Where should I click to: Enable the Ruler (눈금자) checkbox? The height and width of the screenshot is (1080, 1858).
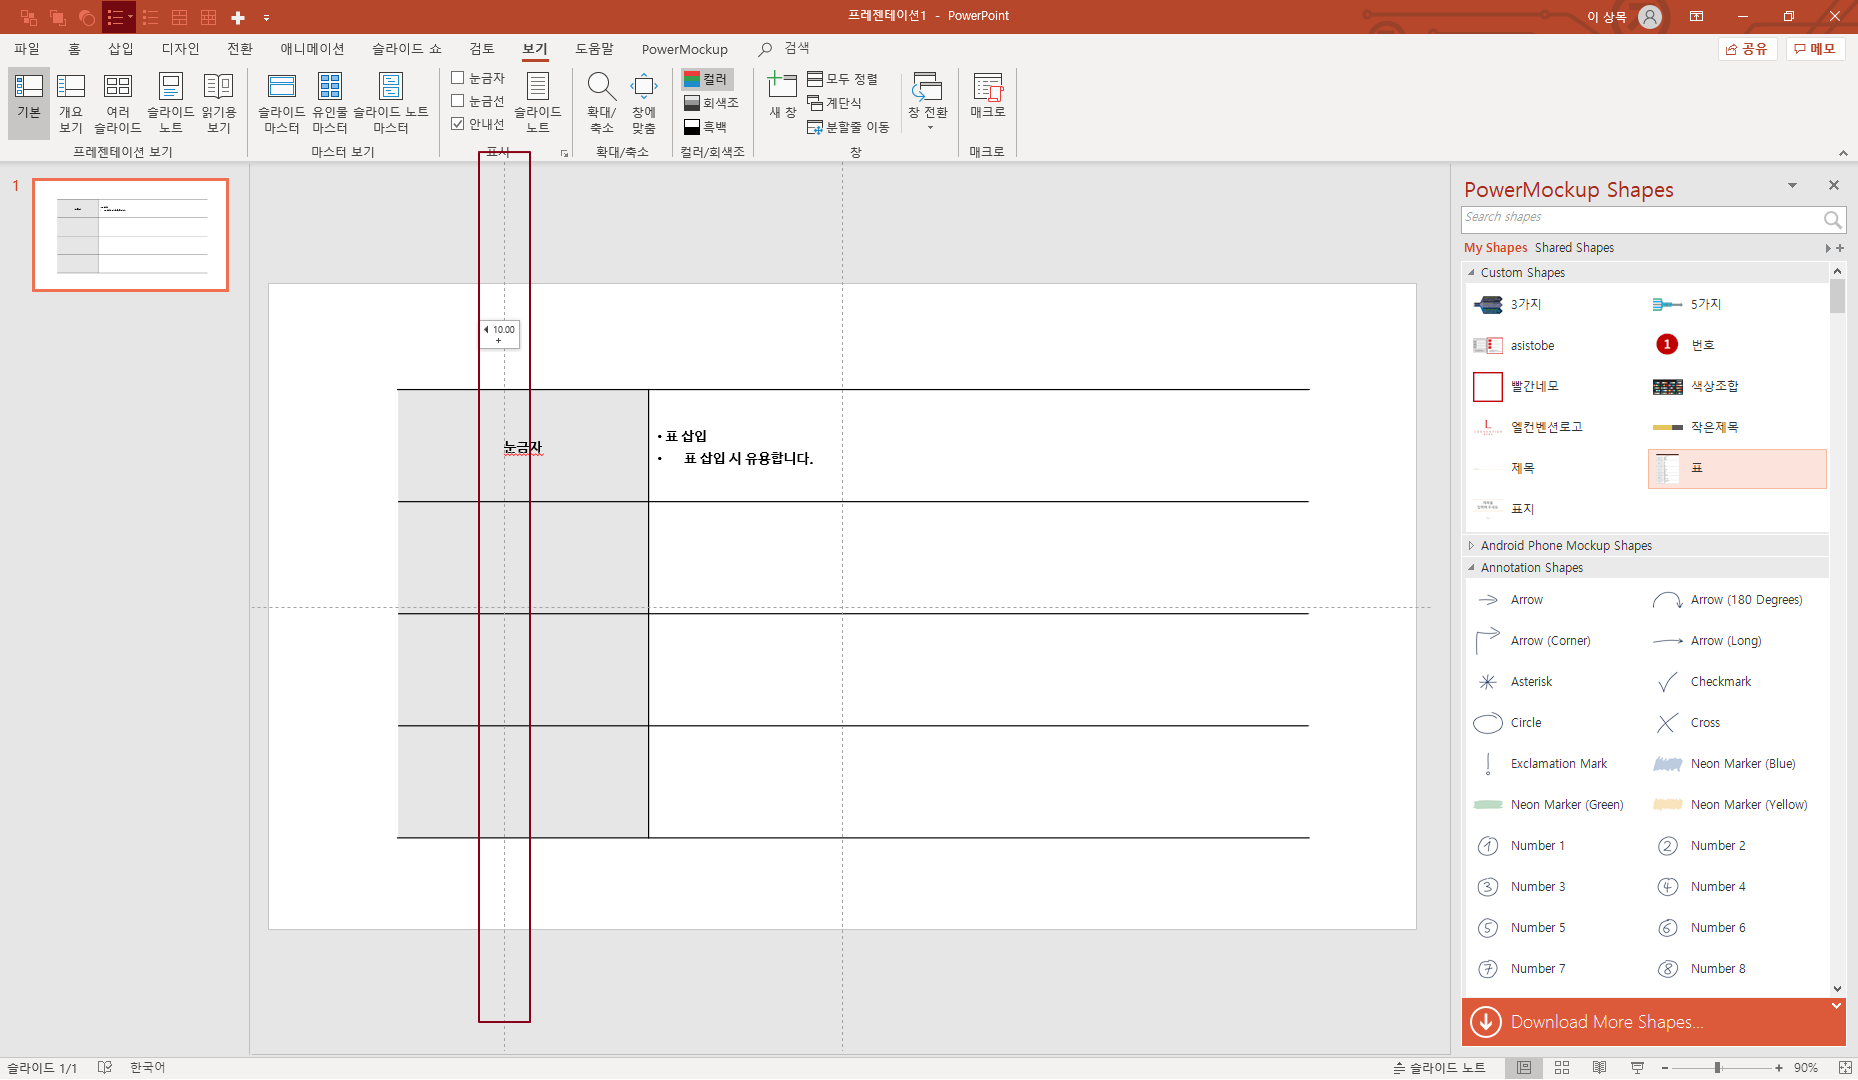458,78
